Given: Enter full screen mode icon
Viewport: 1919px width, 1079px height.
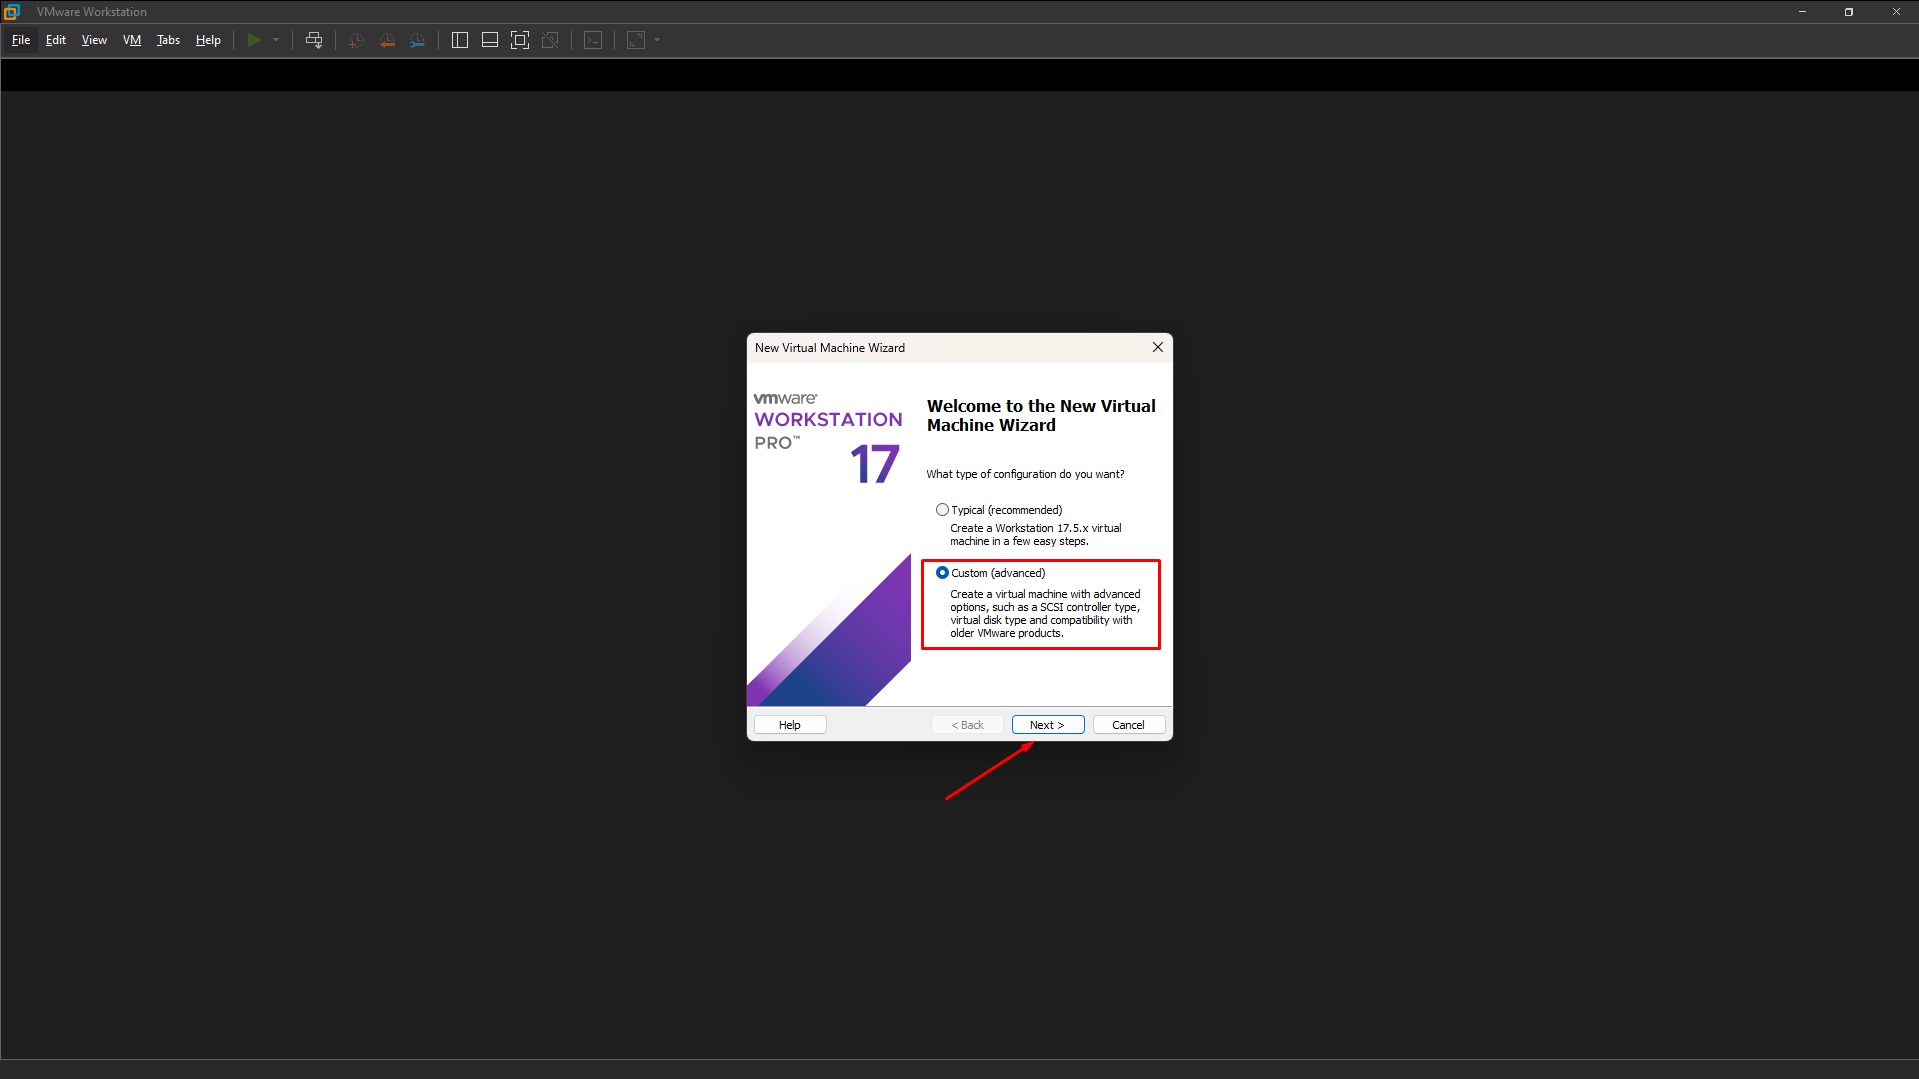Looking at the screenshot, I should click(520, 40).
